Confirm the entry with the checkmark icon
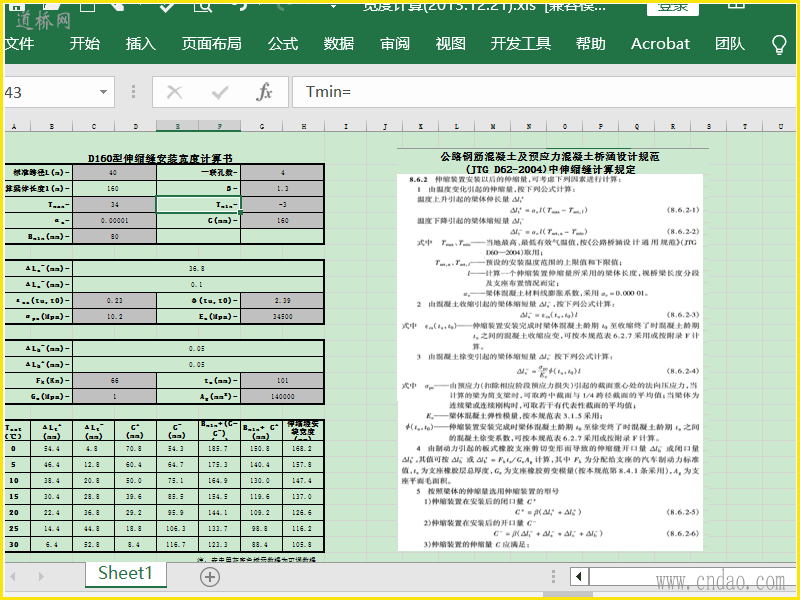 (x=220, y=92)
